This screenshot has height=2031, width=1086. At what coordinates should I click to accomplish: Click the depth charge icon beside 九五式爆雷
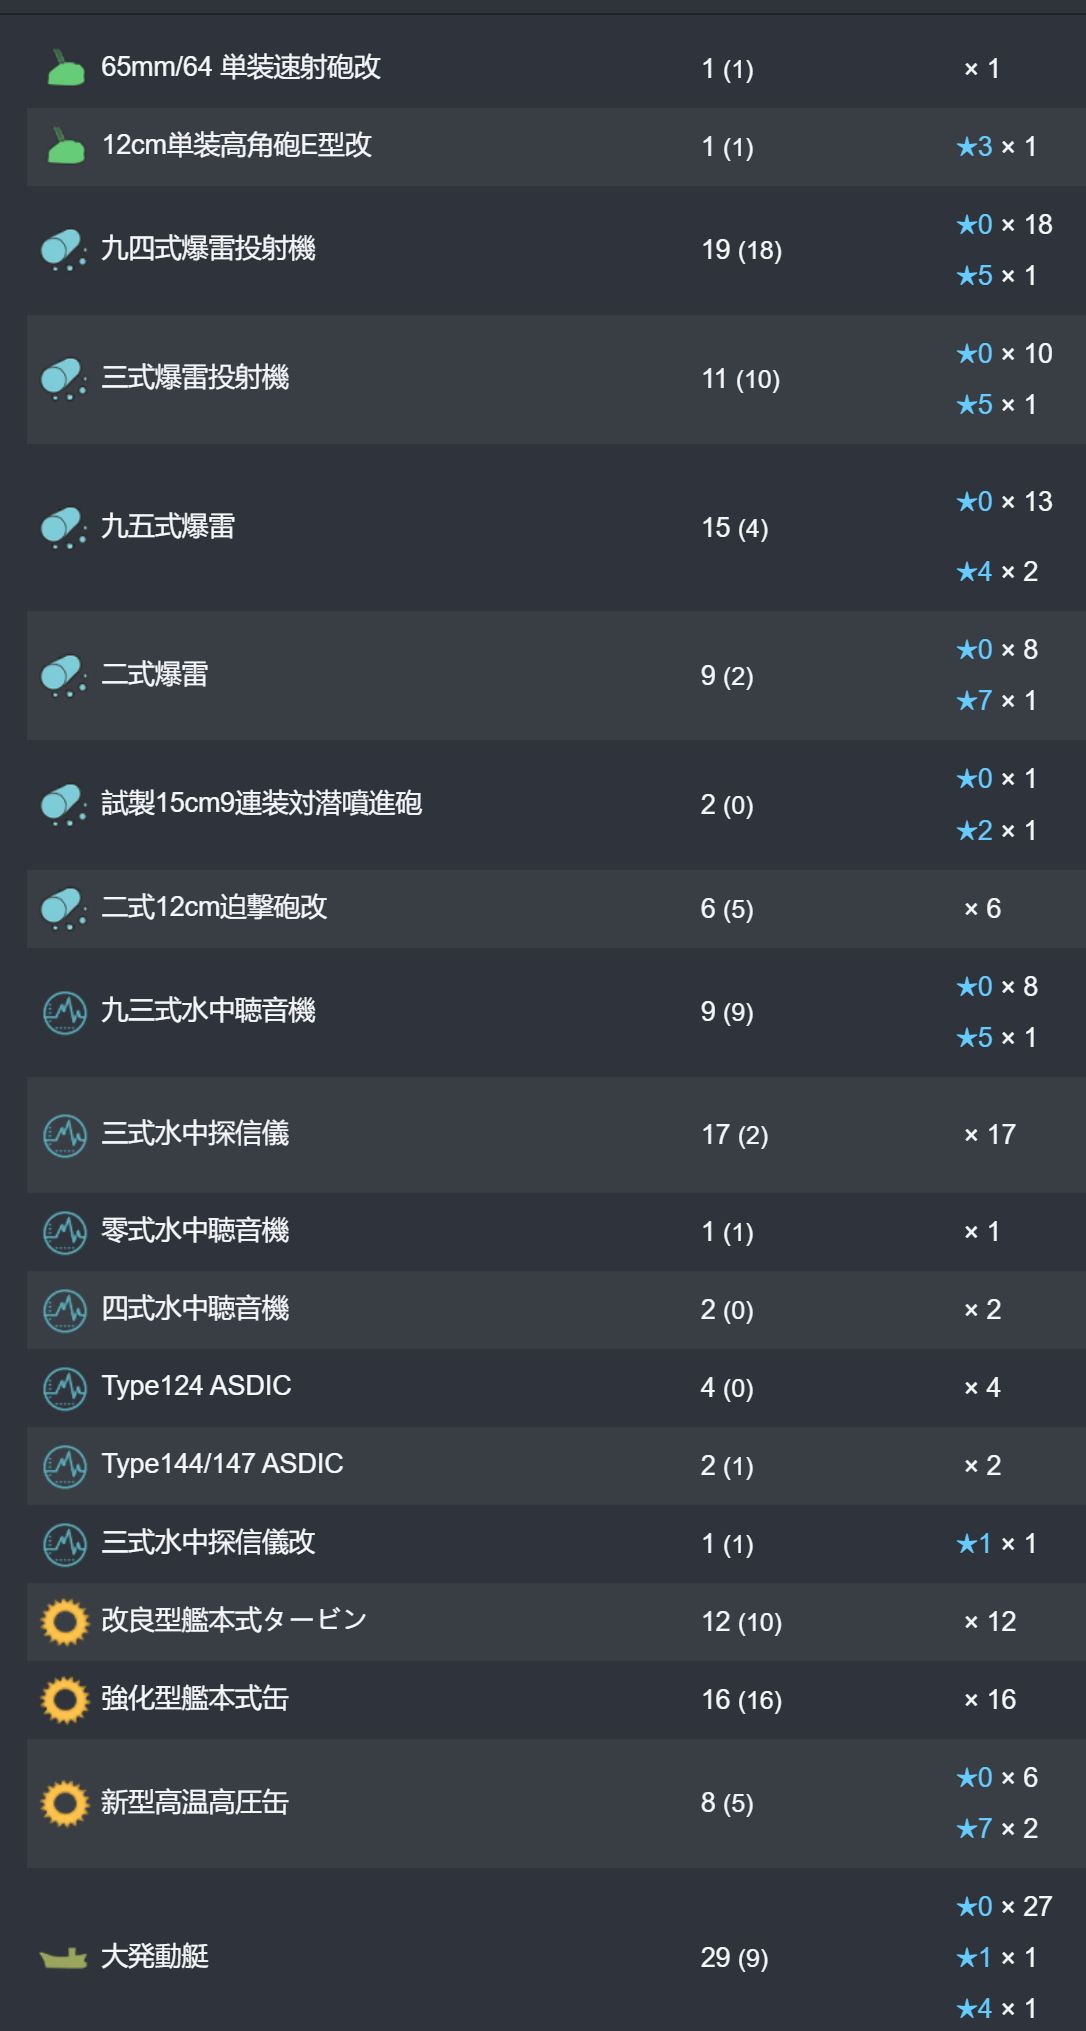point(64,527)
